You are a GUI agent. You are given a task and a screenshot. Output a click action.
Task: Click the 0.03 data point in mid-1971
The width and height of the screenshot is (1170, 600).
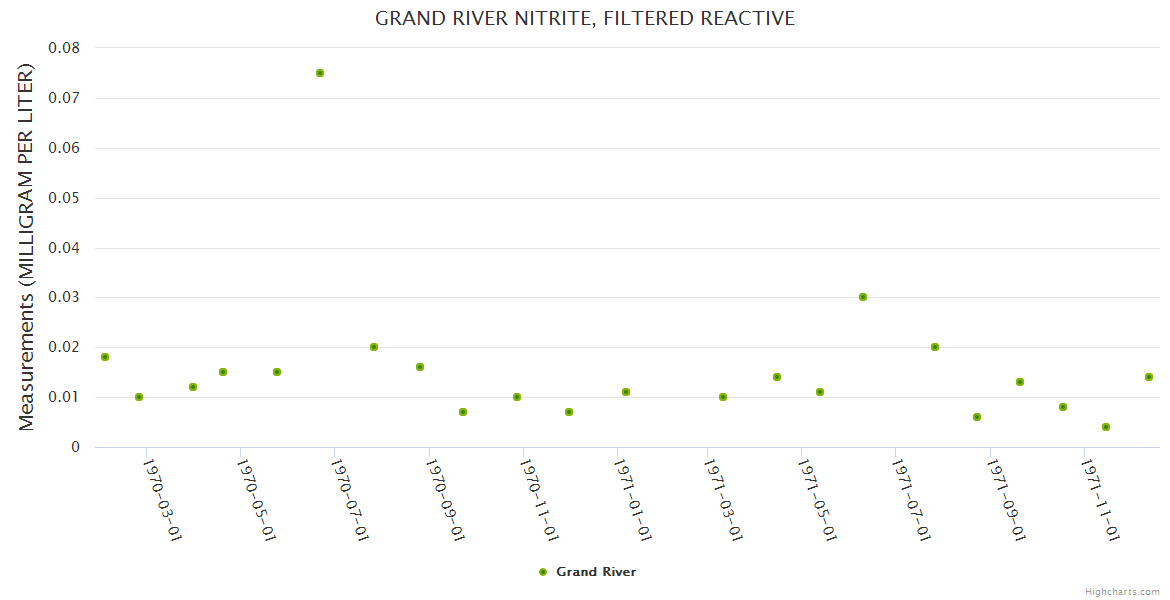[x=863, y=297]
